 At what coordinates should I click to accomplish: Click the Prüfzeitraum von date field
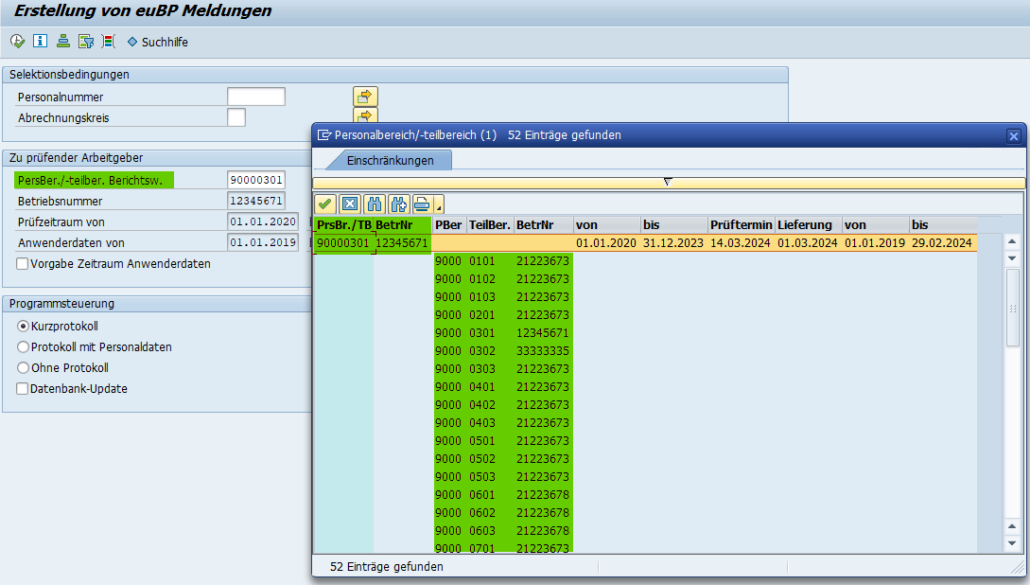pyautogui.click(x=263, y=222)
